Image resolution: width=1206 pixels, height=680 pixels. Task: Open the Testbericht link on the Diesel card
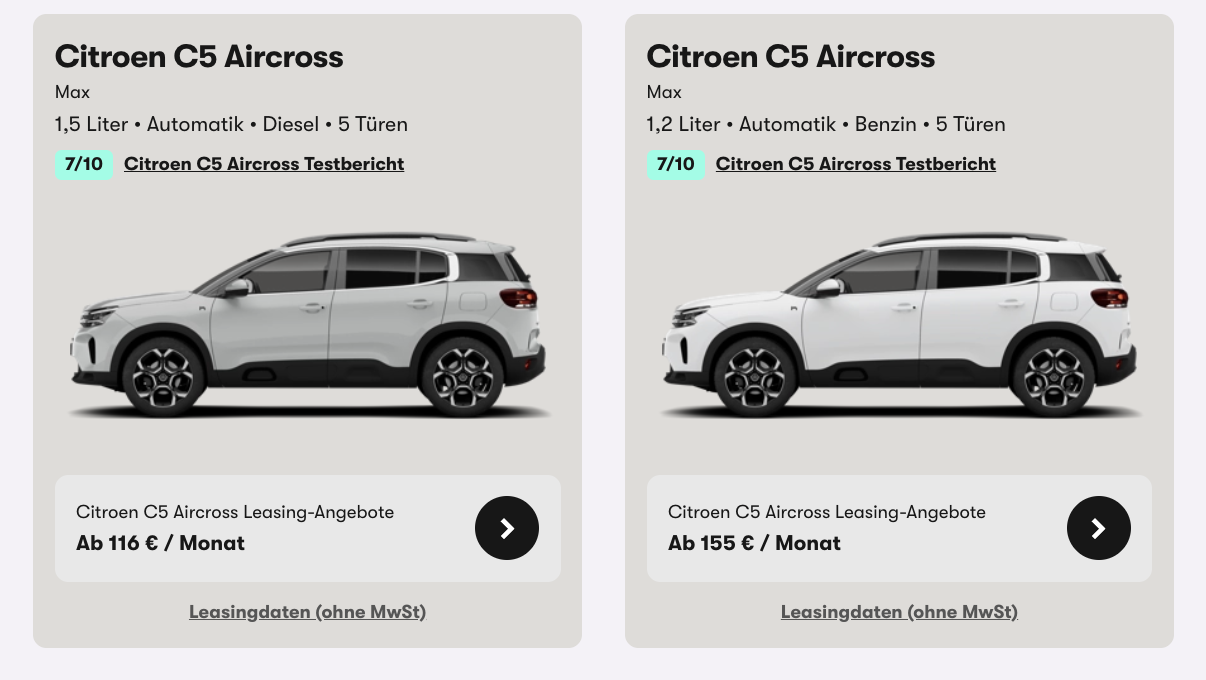point(264,164)
